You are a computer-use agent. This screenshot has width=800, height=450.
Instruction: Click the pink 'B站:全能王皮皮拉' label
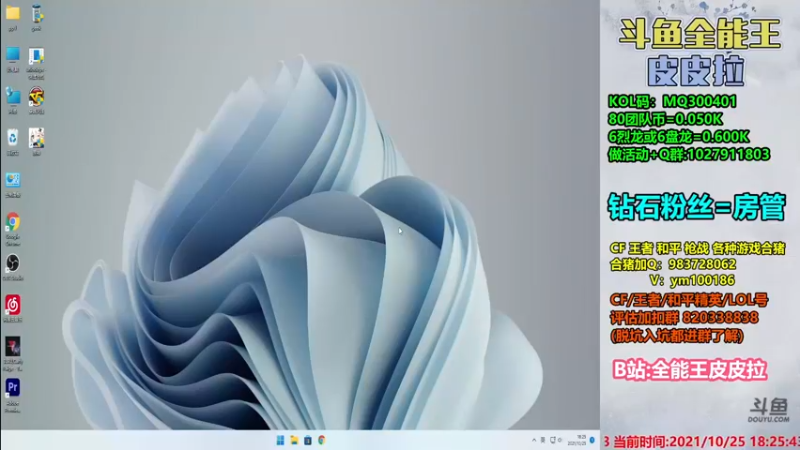[690, 370]
